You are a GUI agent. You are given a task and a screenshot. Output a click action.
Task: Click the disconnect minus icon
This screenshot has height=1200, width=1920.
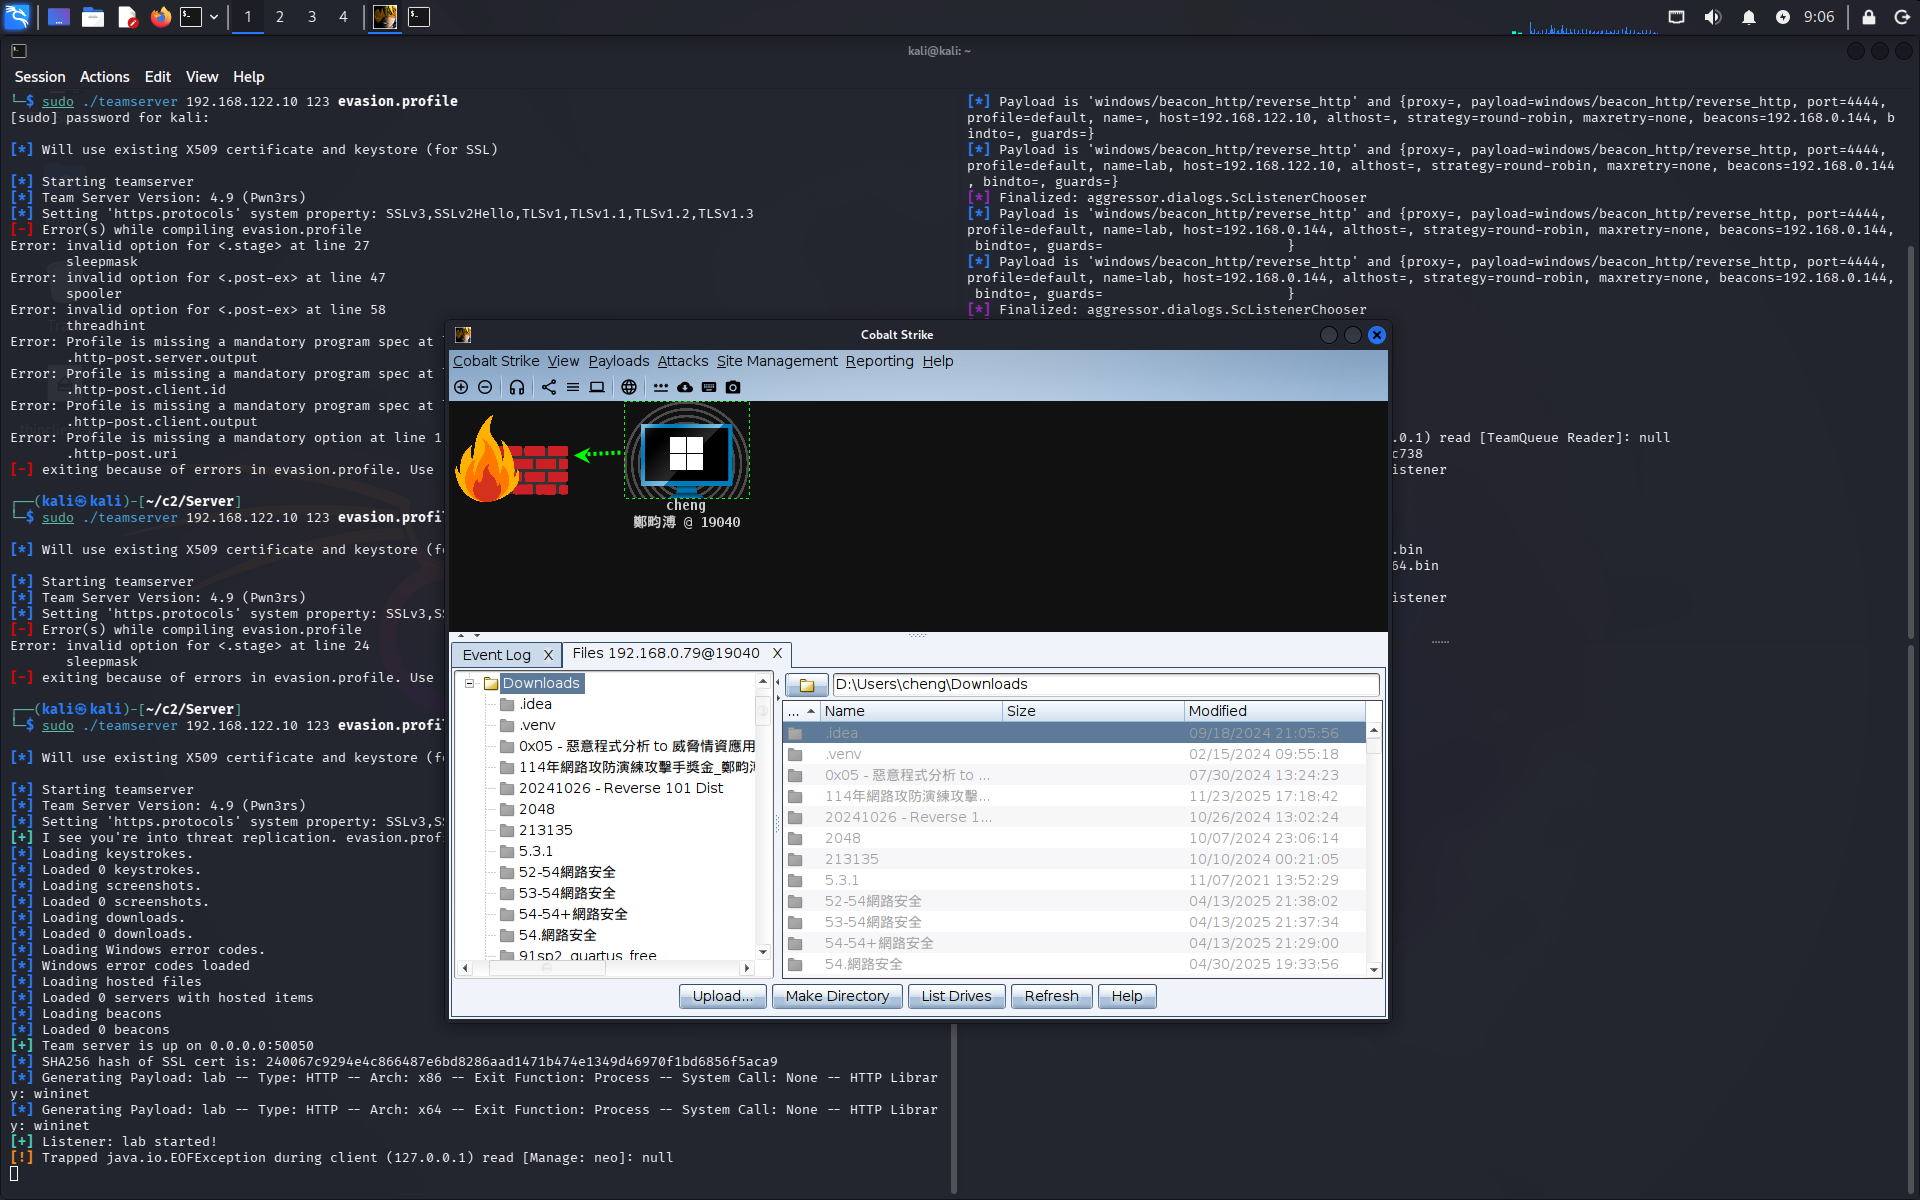point(485,387)
